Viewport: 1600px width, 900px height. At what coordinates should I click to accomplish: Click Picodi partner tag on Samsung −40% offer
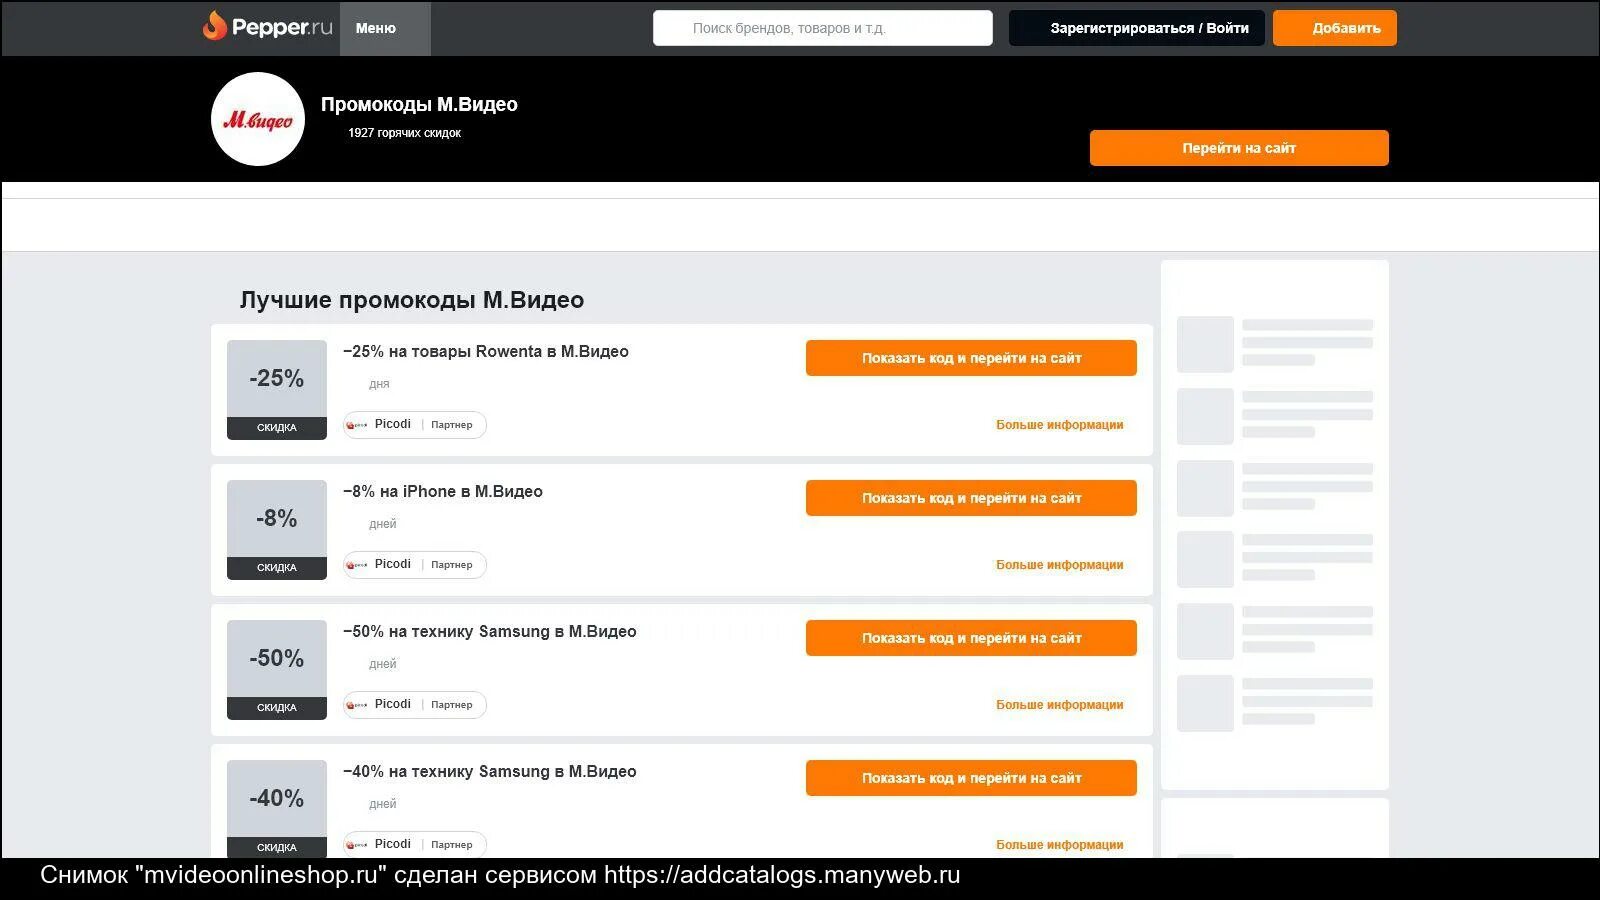click(415, 845)
